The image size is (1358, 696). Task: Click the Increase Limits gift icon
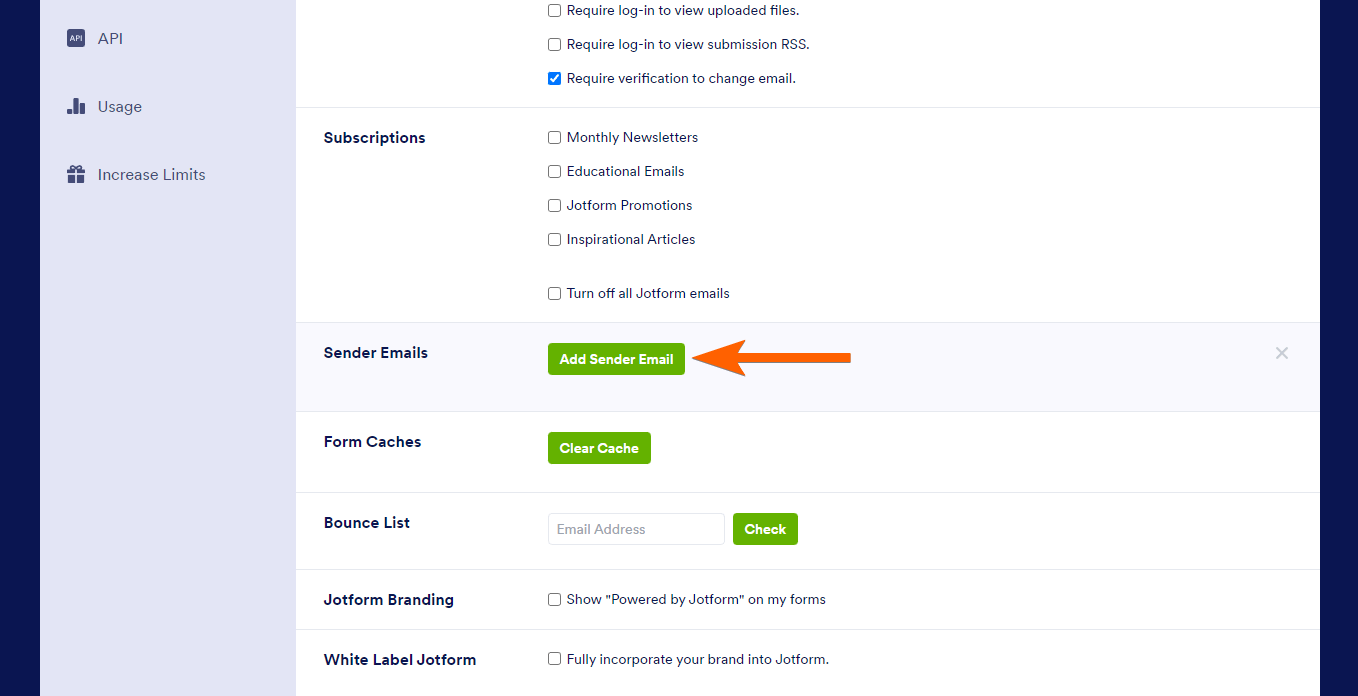point(76,174)
